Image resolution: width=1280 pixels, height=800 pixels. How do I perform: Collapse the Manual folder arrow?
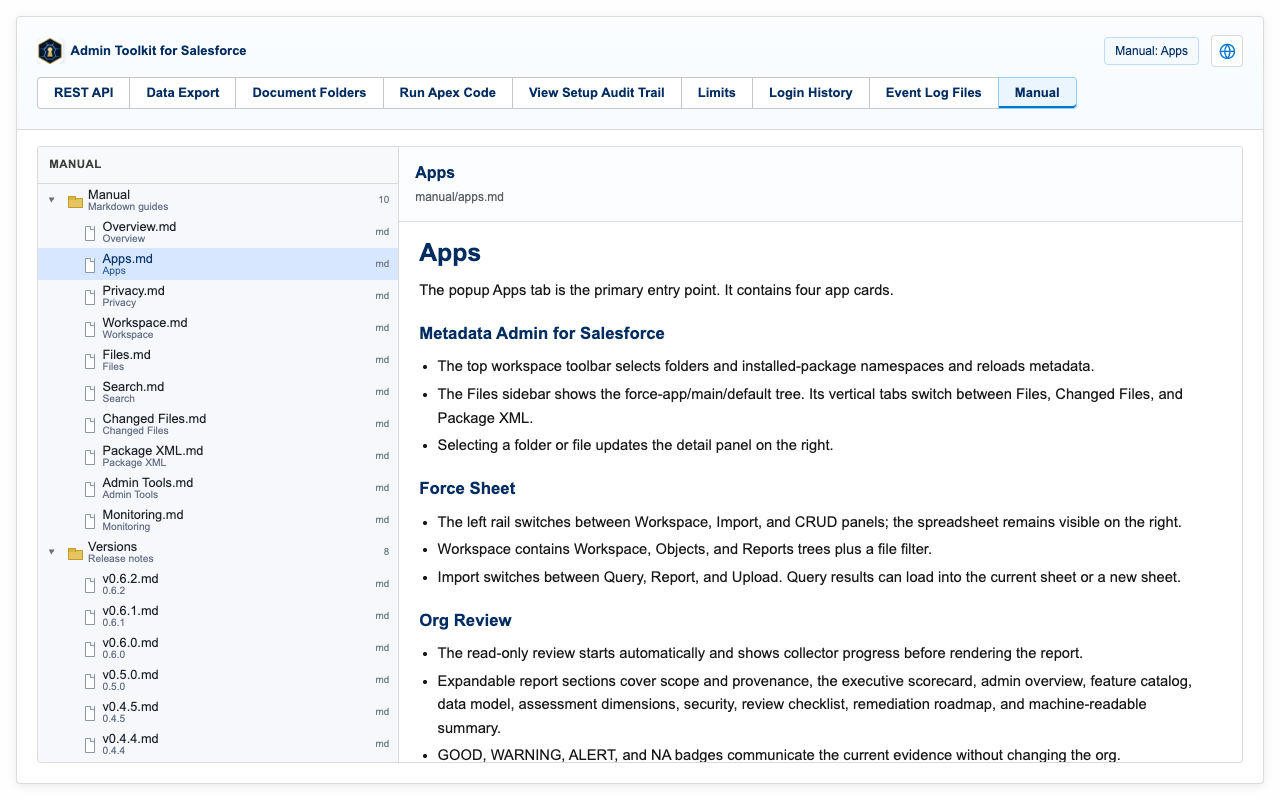[52, 200]
